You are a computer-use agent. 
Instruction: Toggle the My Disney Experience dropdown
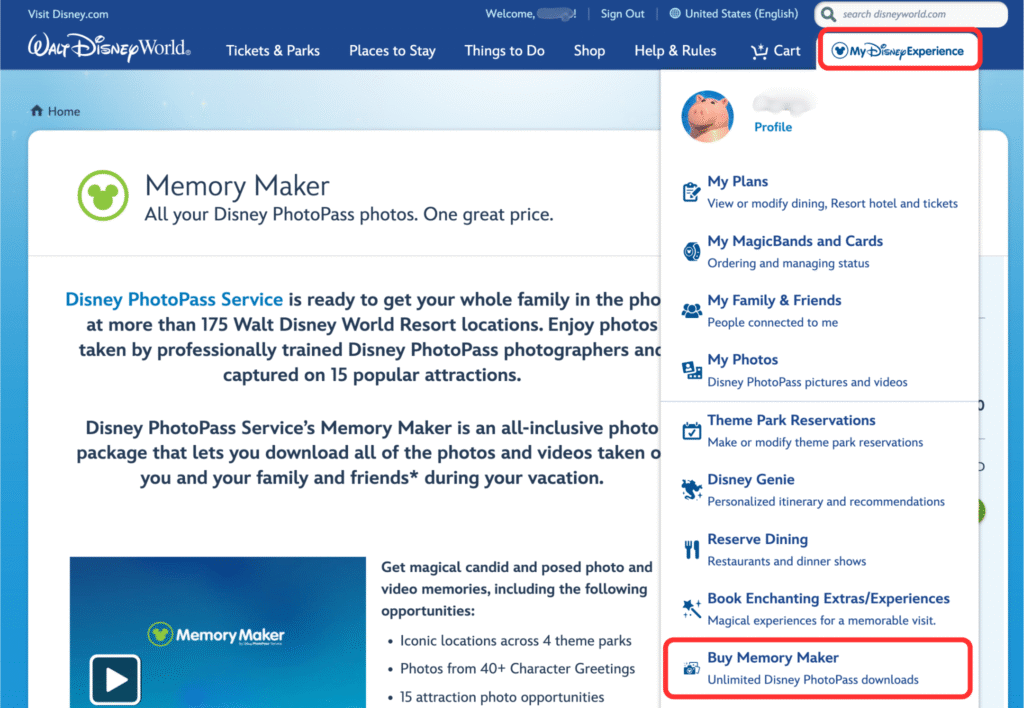899,51
